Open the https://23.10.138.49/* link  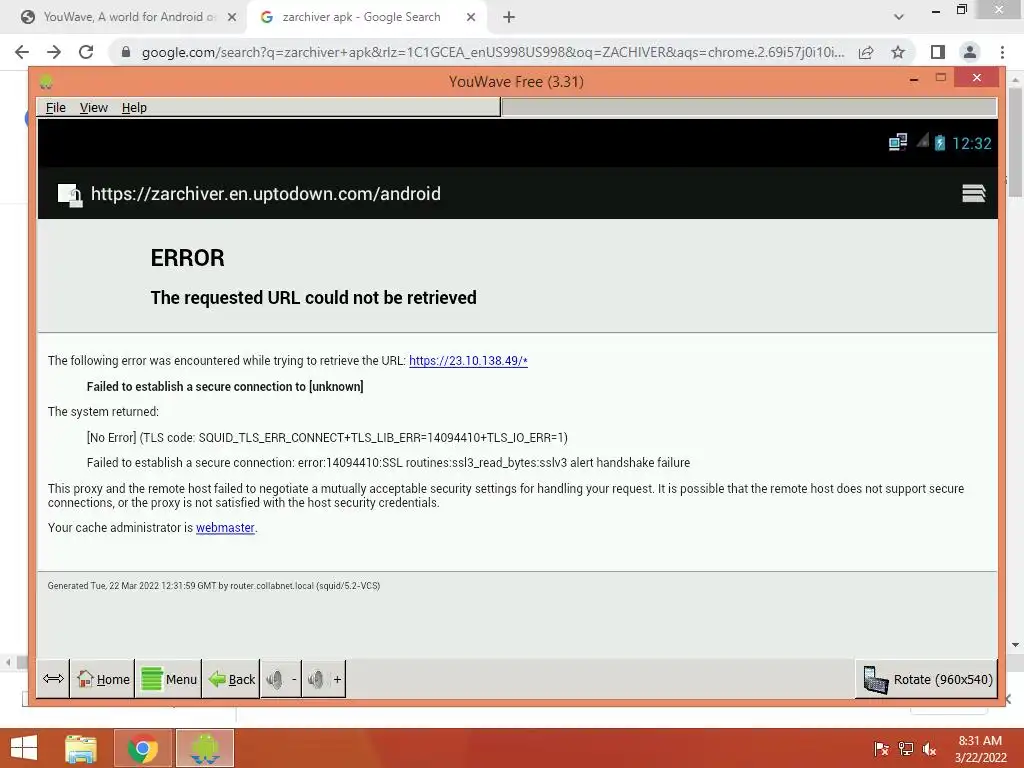click(x=468, y=360)
